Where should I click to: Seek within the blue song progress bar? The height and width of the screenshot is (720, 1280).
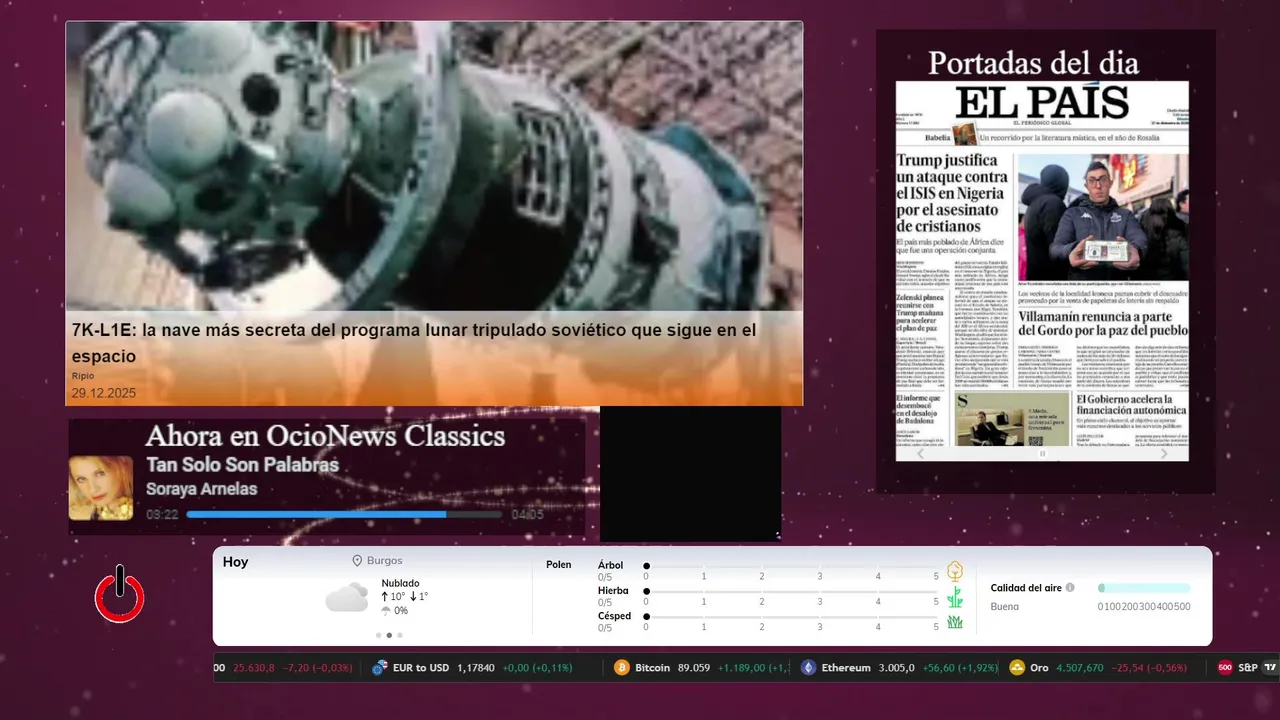tap(345, 514)
